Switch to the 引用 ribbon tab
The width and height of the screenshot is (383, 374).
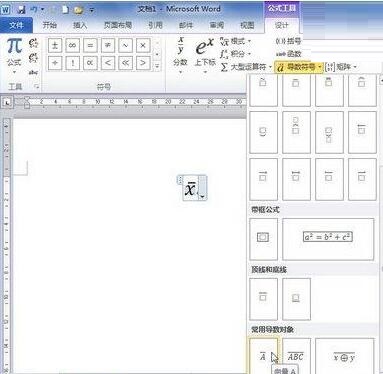pos(155,25)
